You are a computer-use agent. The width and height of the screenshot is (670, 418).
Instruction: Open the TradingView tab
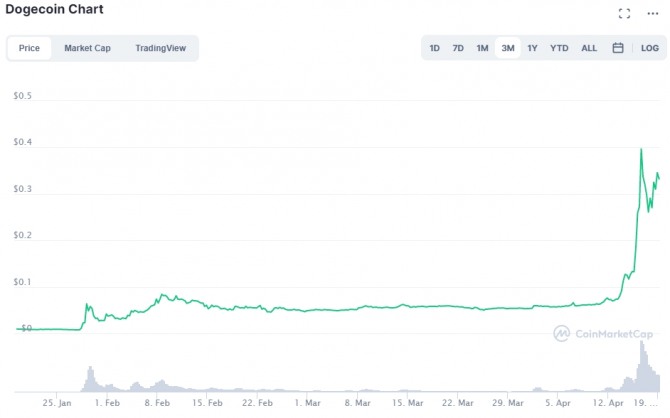(158, 48)
